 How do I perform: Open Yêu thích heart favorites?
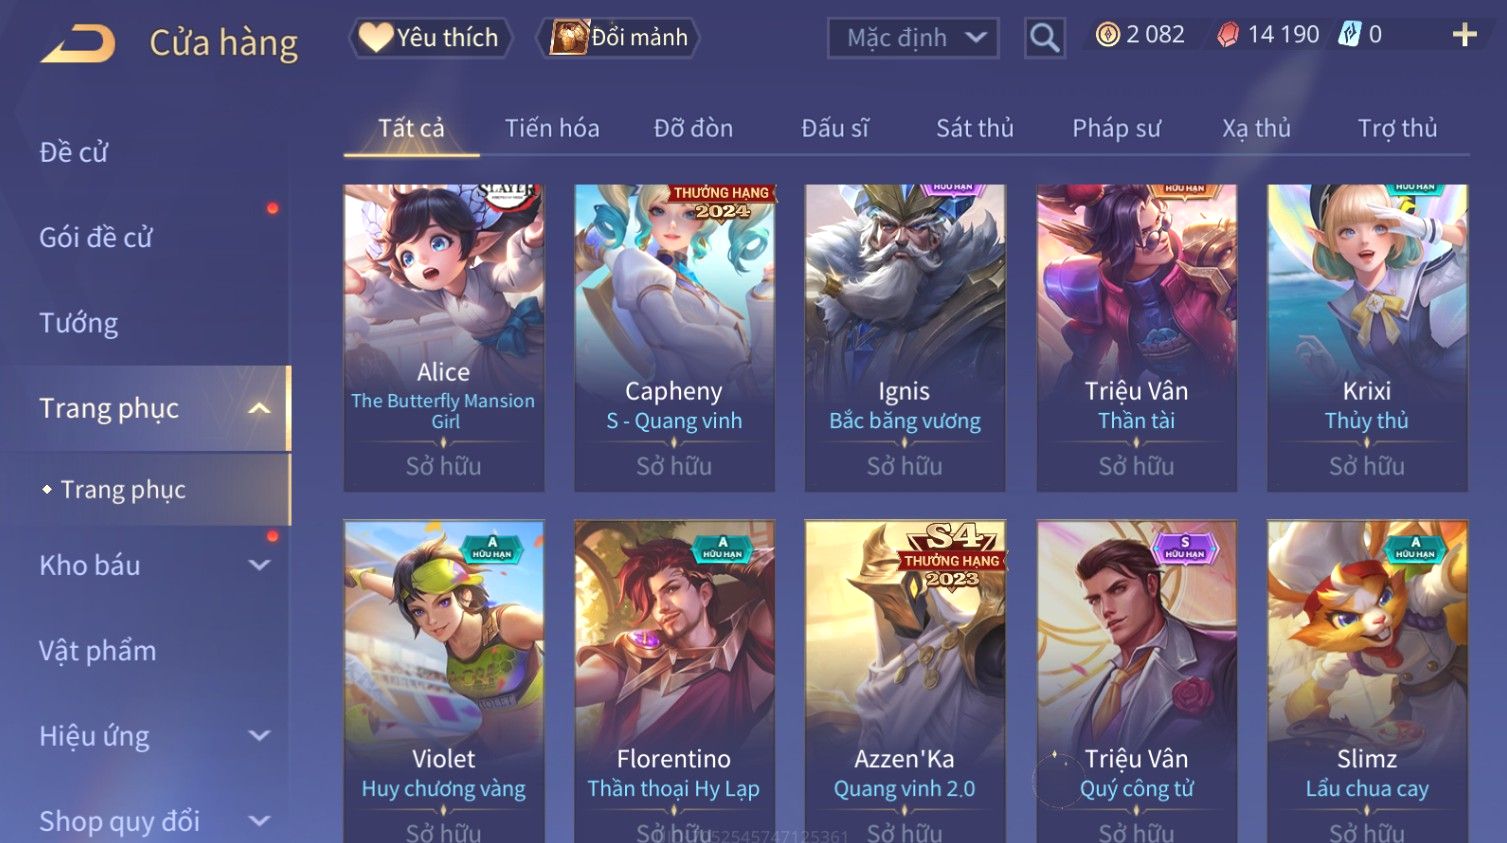430,37
